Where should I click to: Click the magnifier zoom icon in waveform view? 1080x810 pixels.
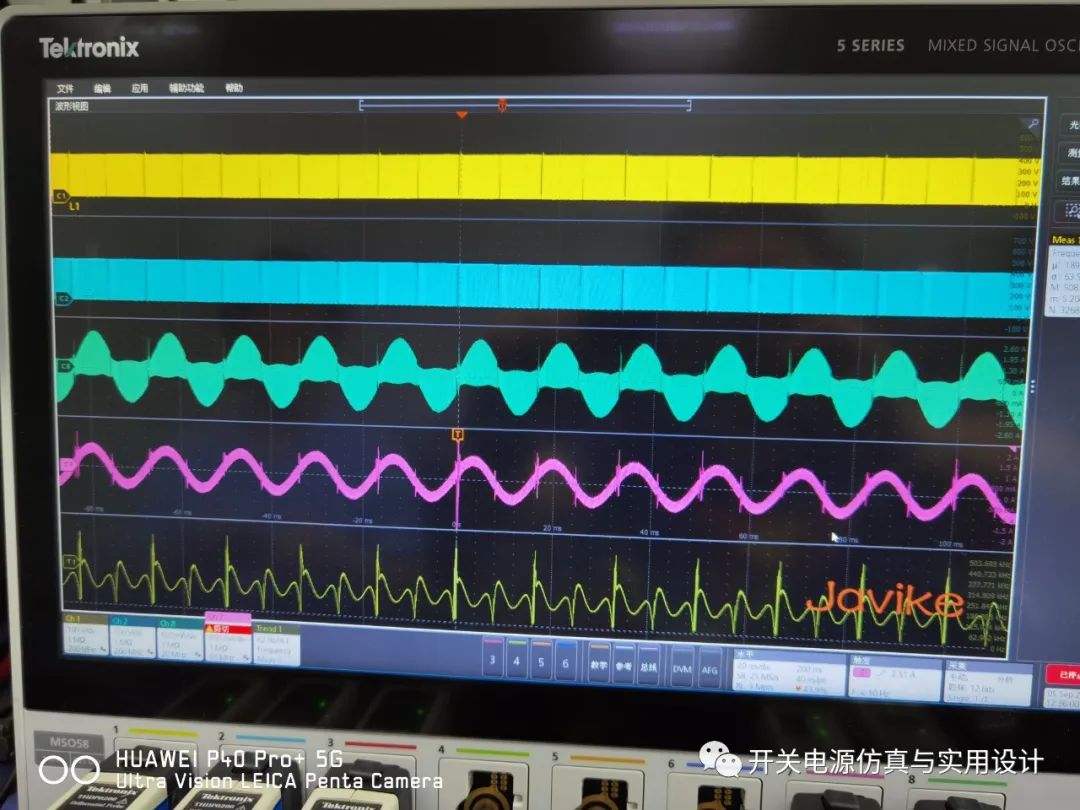click(1032, 124)
